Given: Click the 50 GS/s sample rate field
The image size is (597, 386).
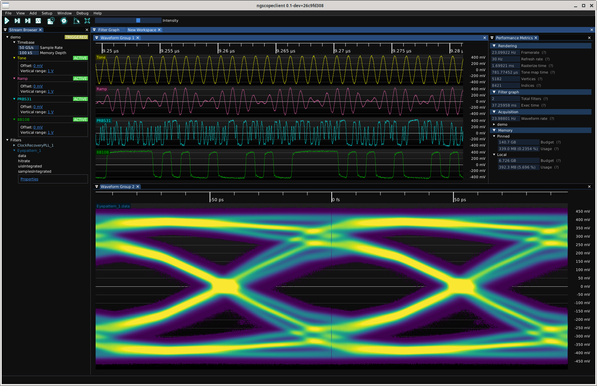Looking at the screenshot, I should point(28,48).
